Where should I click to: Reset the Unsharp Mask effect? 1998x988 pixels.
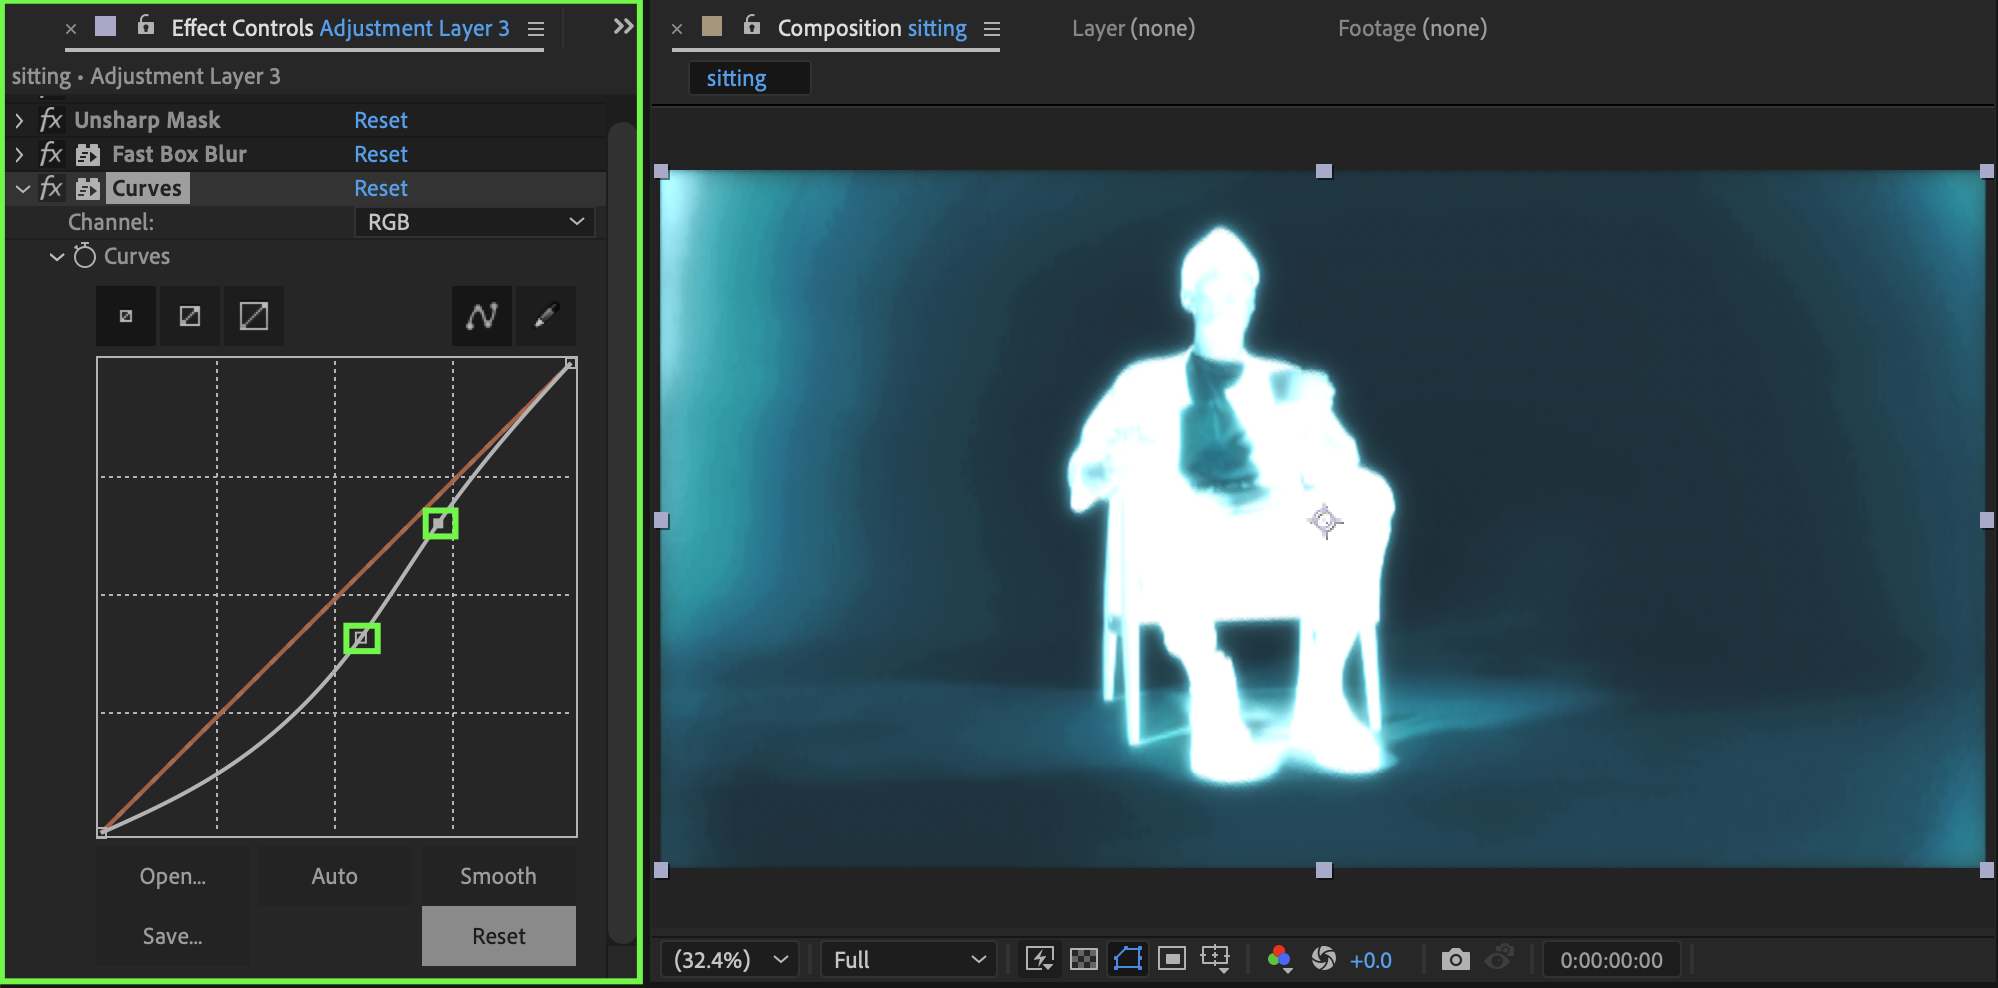(x=381, y=120)
